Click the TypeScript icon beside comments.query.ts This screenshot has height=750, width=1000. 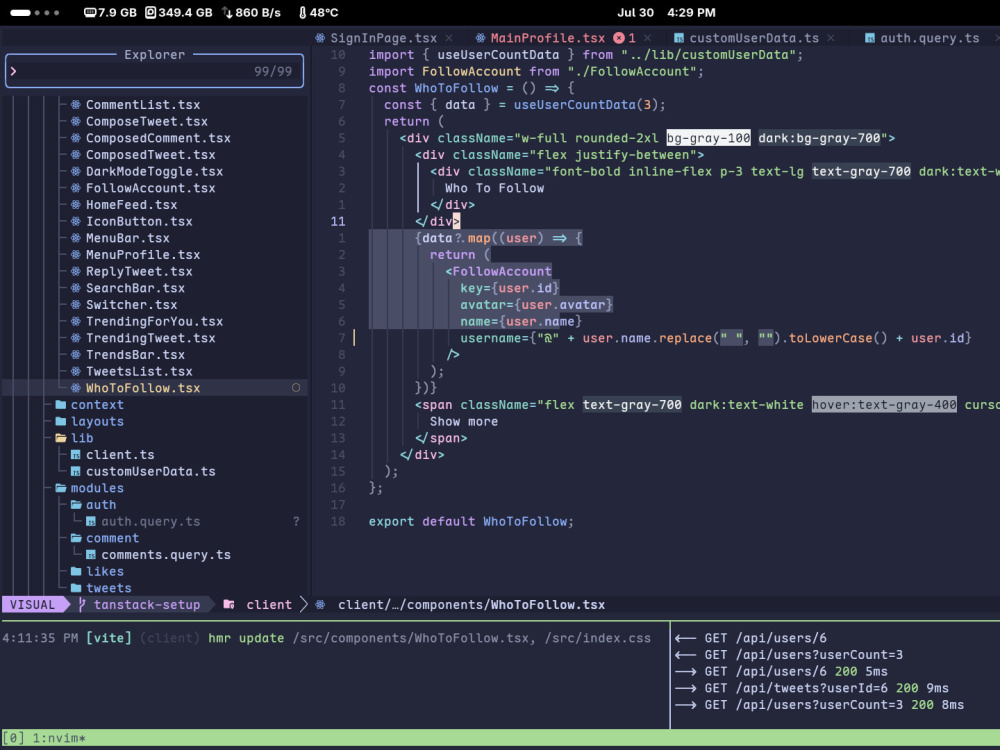coord(91,555)
